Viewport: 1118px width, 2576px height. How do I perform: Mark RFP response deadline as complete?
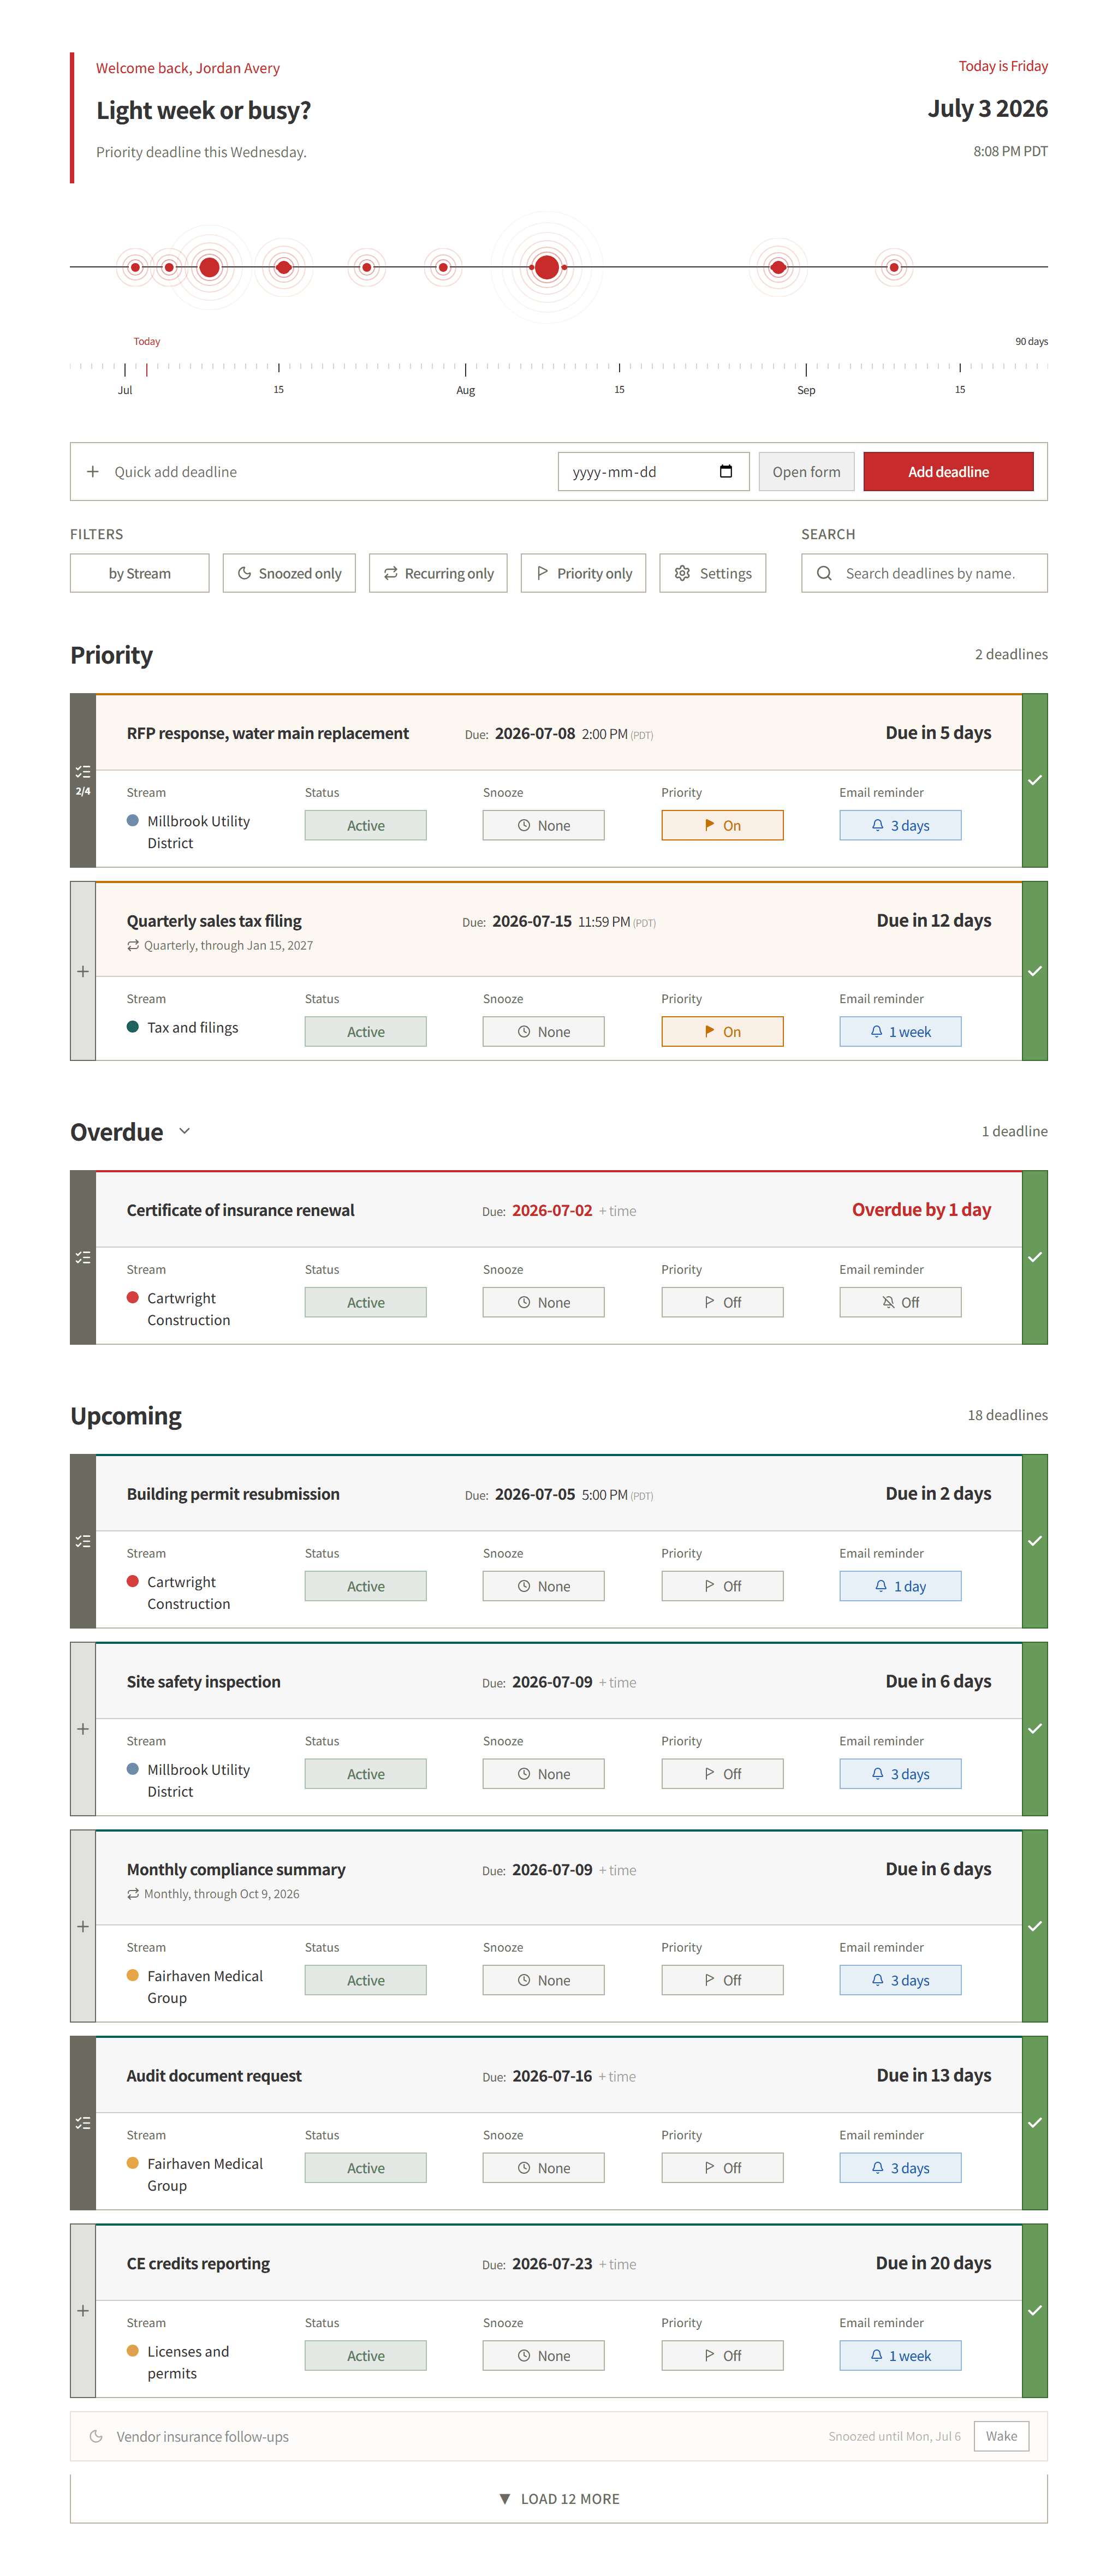(x=1035, y=780)
